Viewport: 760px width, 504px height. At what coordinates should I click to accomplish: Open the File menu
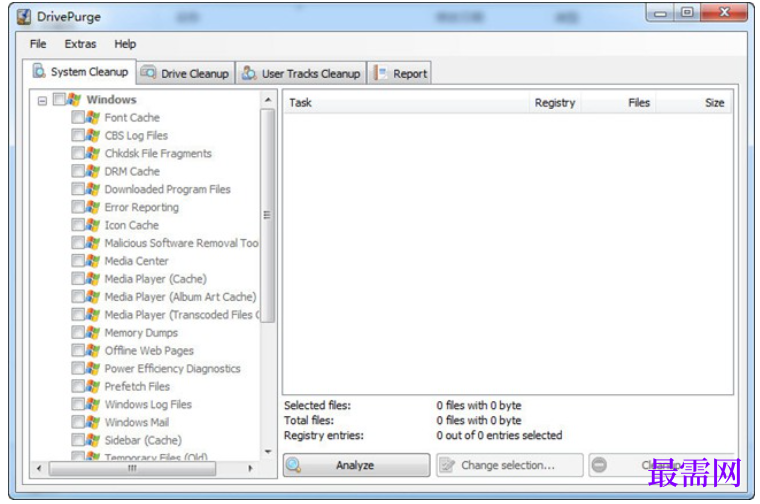pyautogui.click(x=38, y=44)
